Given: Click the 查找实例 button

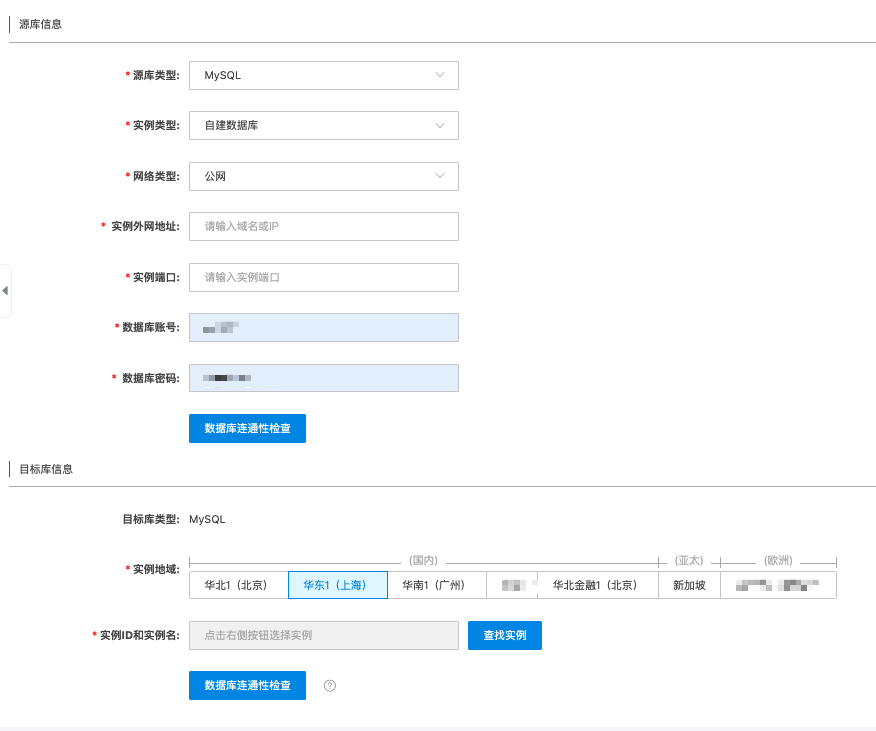Looking at the screenshot, I should point(504,635).
